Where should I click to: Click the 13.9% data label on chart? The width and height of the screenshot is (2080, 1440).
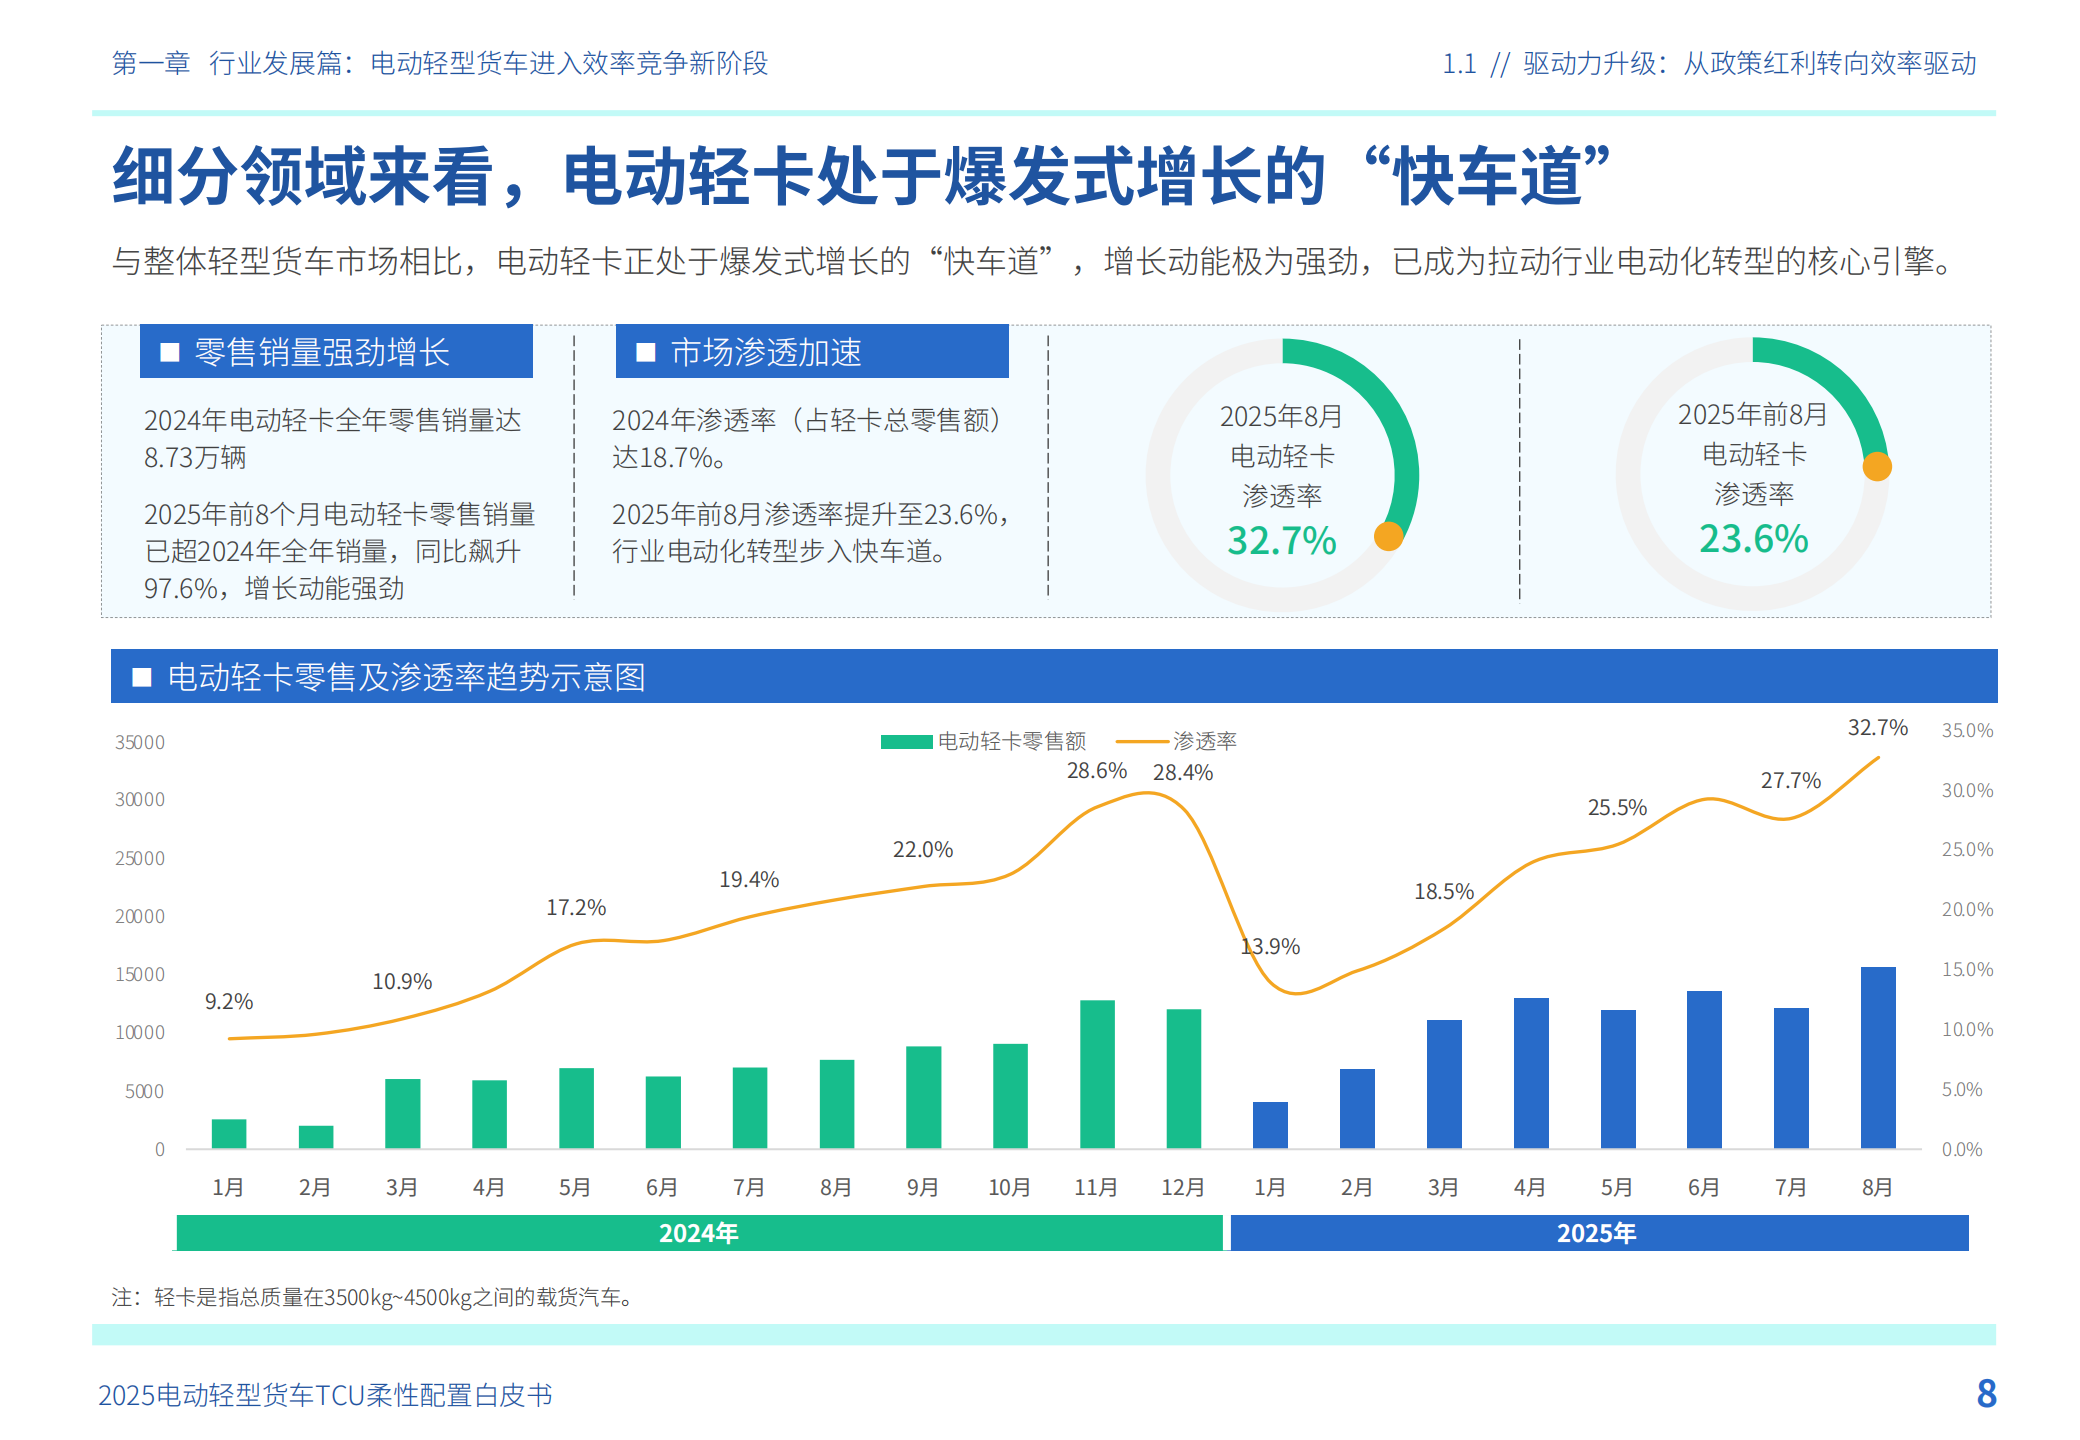(1270, 946)
